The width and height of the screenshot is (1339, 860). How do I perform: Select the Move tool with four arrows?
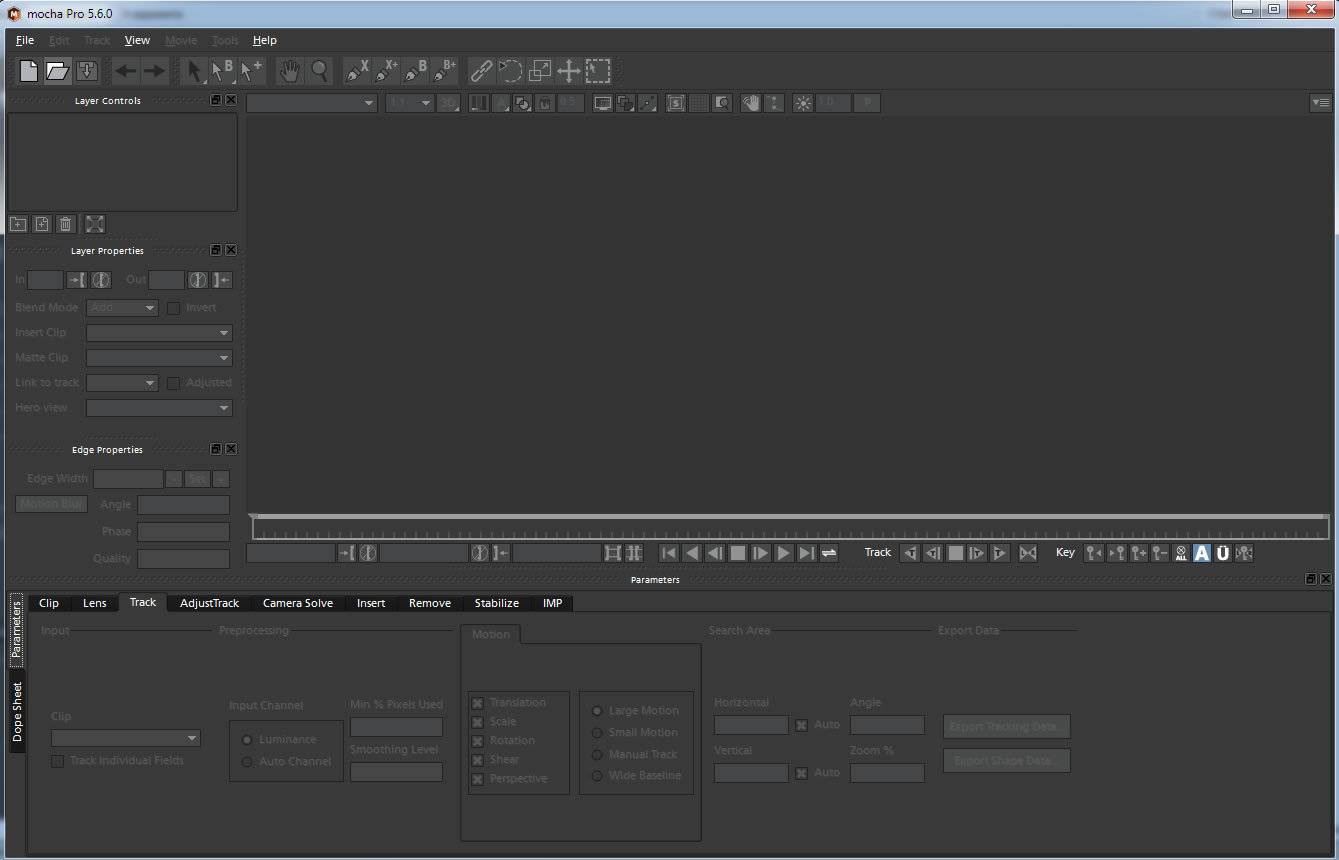click(569, 71)
